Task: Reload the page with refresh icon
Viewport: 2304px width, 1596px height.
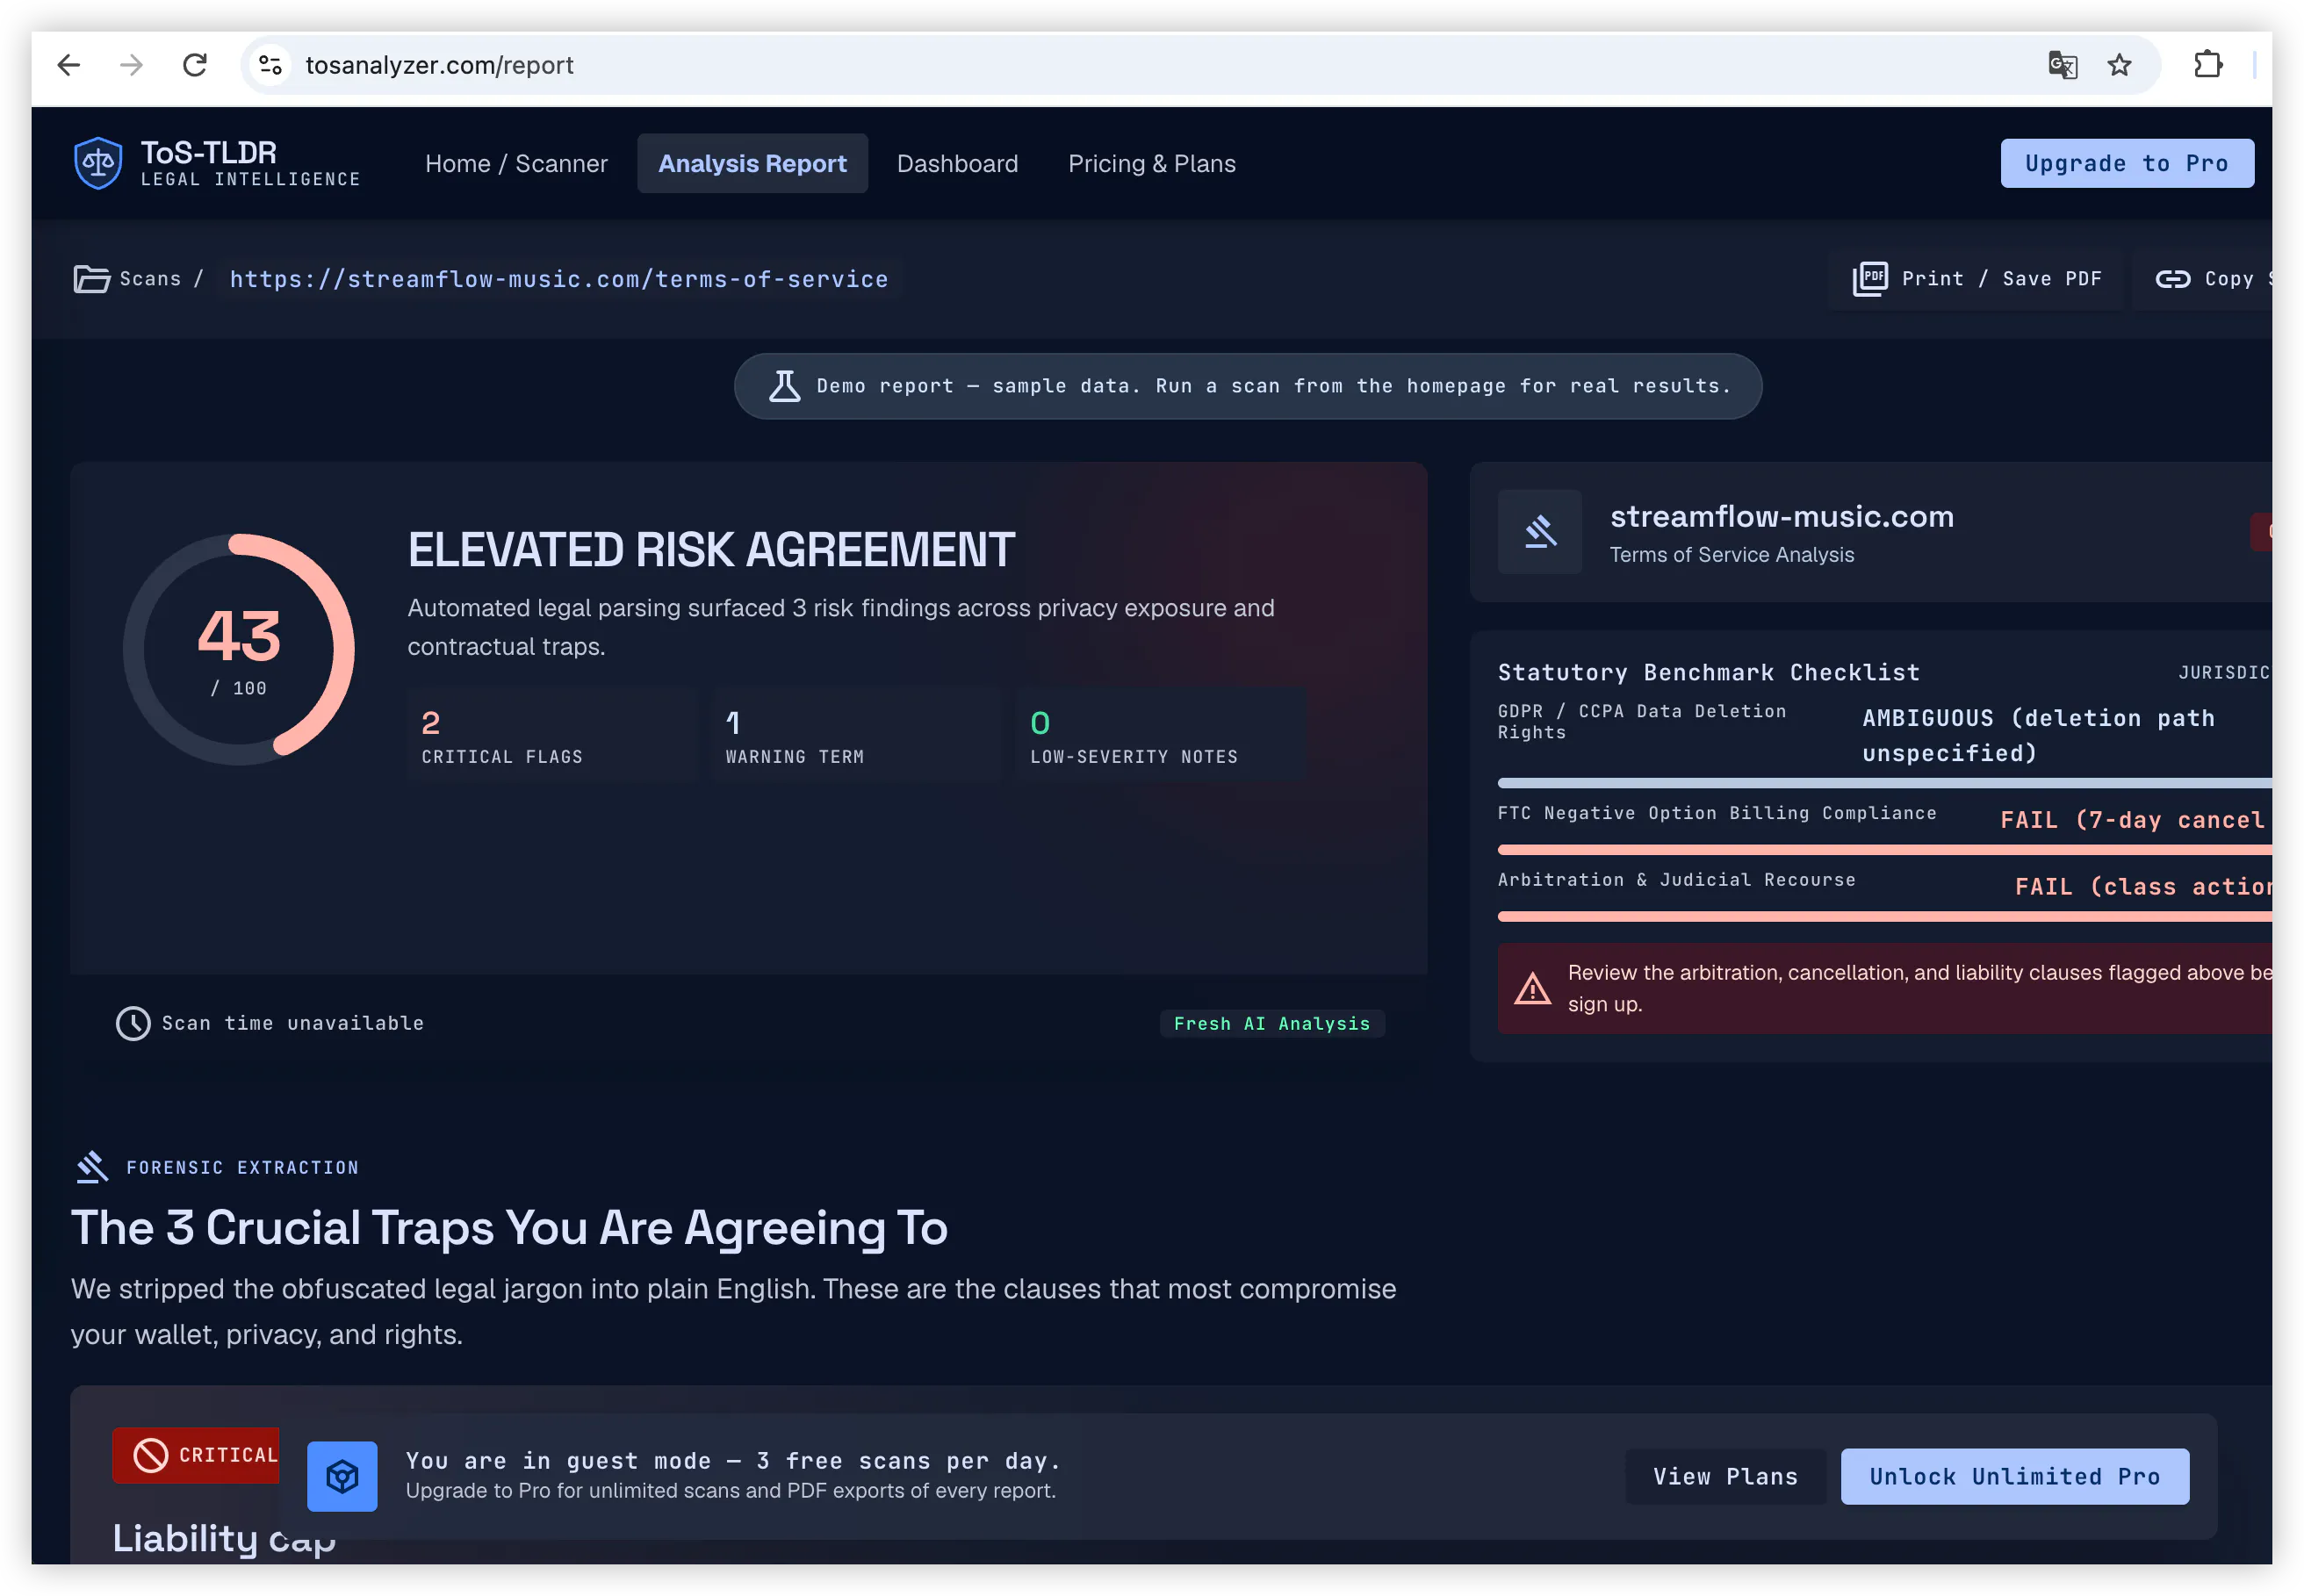Action: click(195, 65)
